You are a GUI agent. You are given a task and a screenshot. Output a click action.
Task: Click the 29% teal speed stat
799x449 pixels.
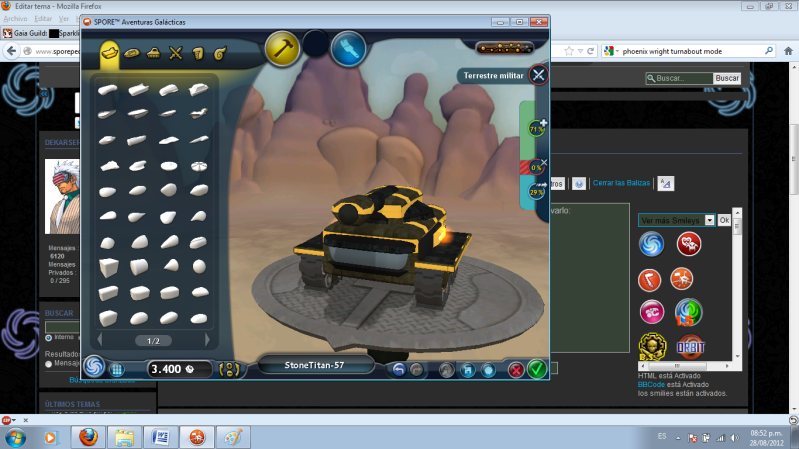pos(535,192)
